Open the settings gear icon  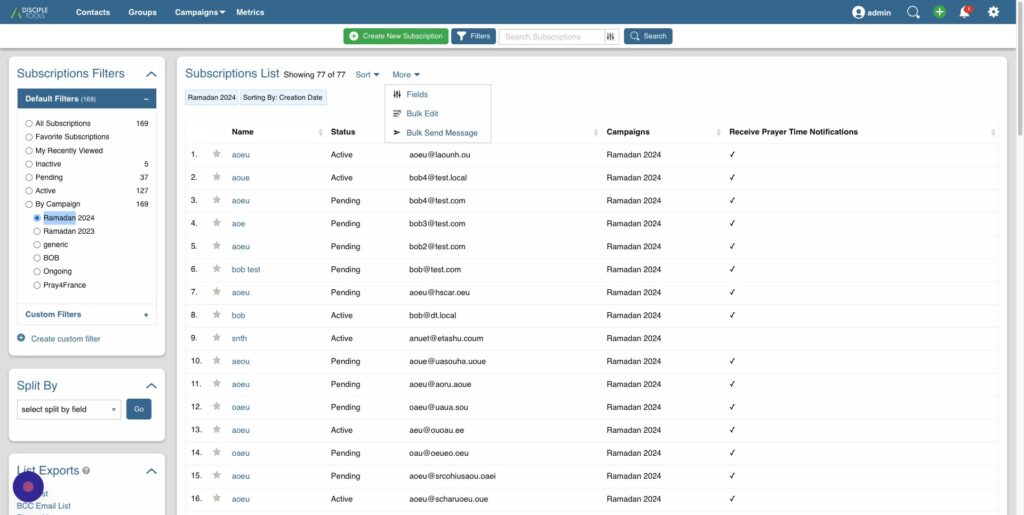pyautogui.click(x=993, y=12)
